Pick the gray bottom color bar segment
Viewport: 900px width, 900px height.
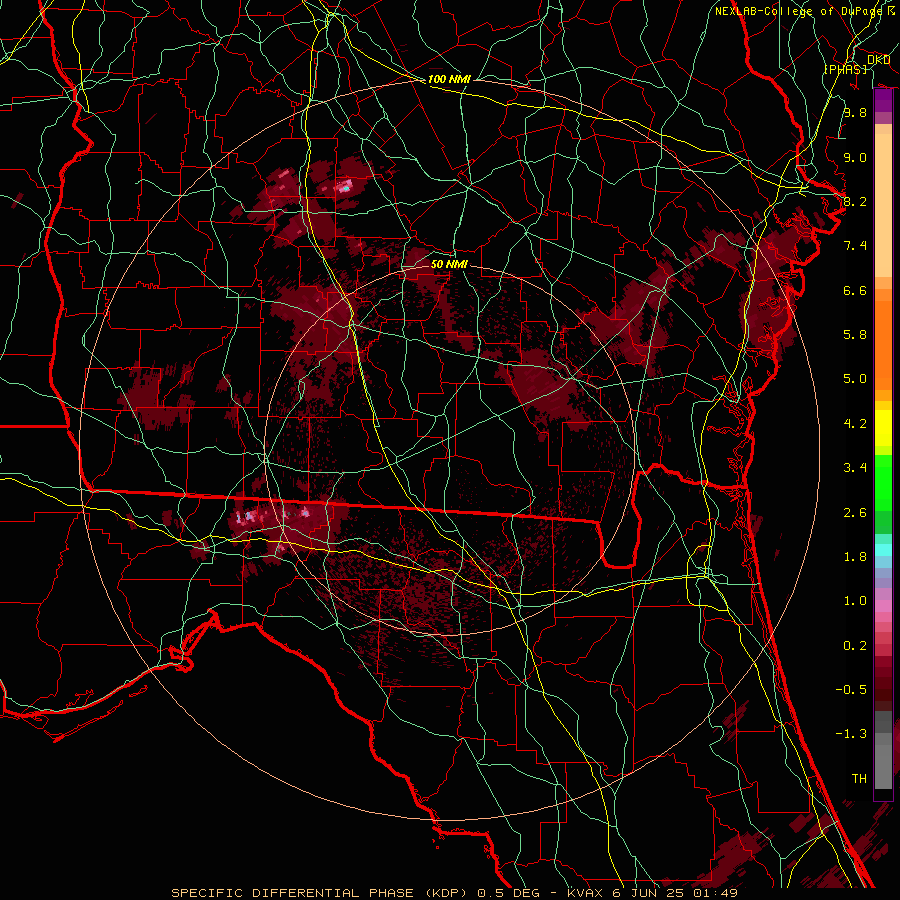tap(883, 766)
